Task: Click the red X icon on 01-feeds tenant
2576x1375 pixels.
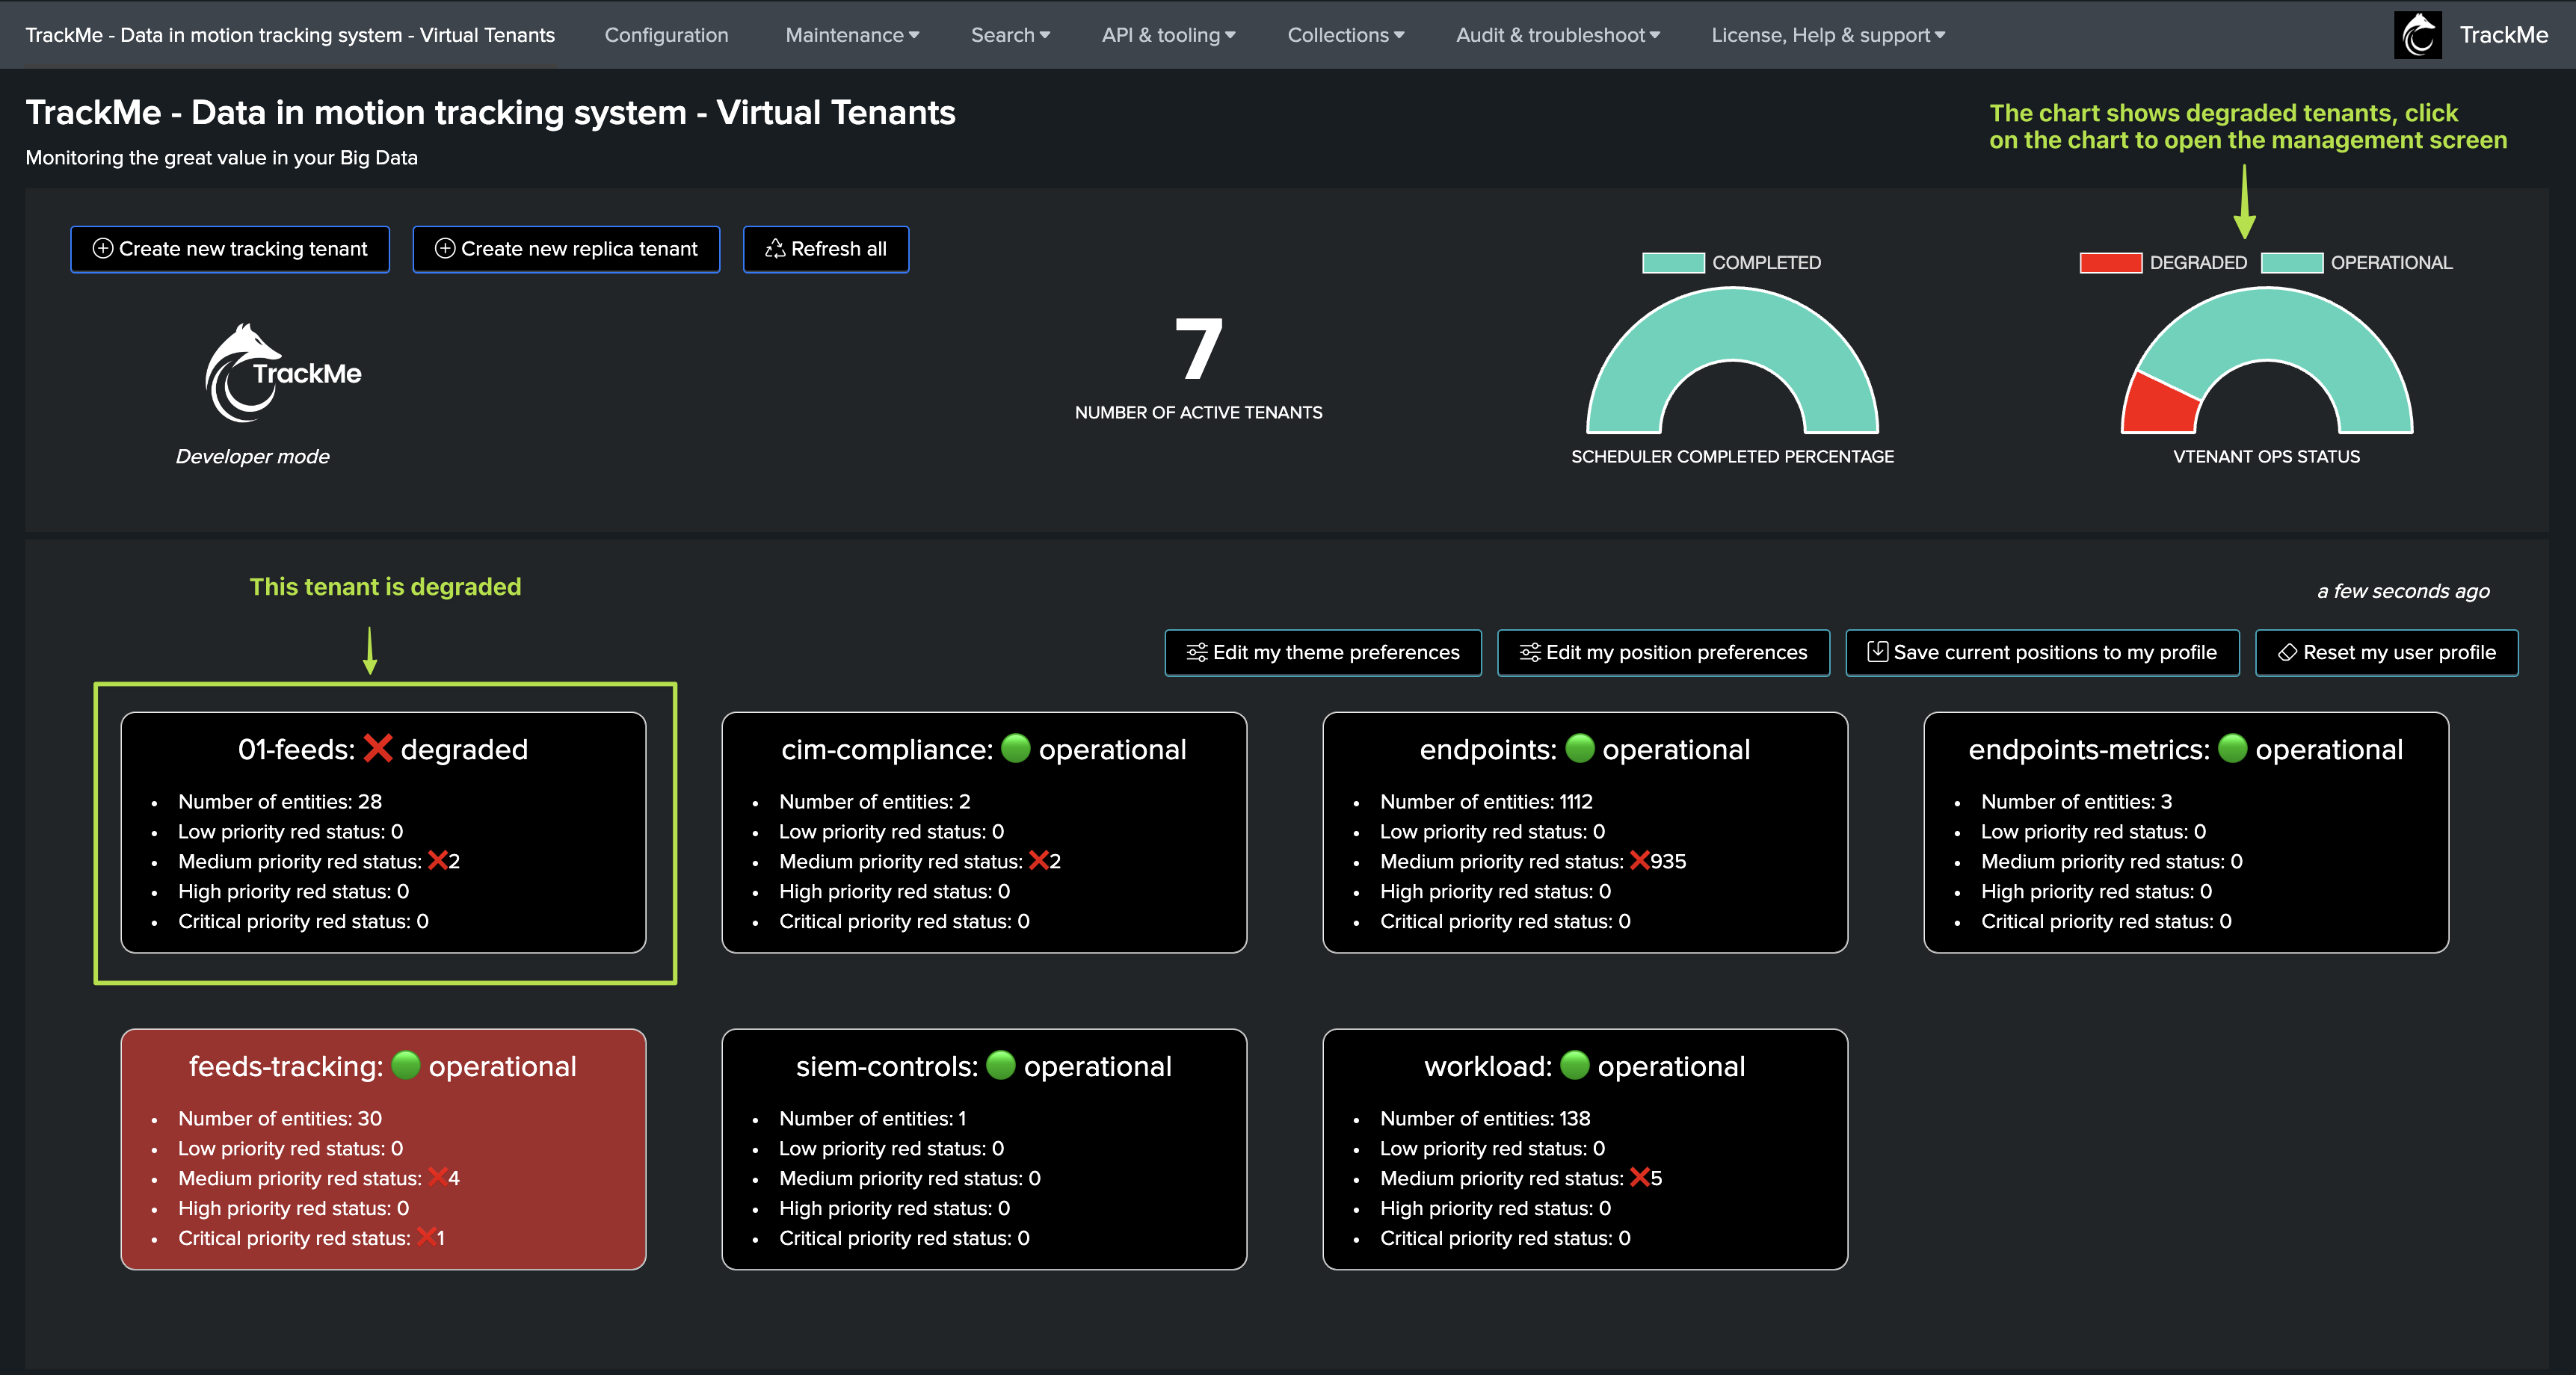Action: 377,748
